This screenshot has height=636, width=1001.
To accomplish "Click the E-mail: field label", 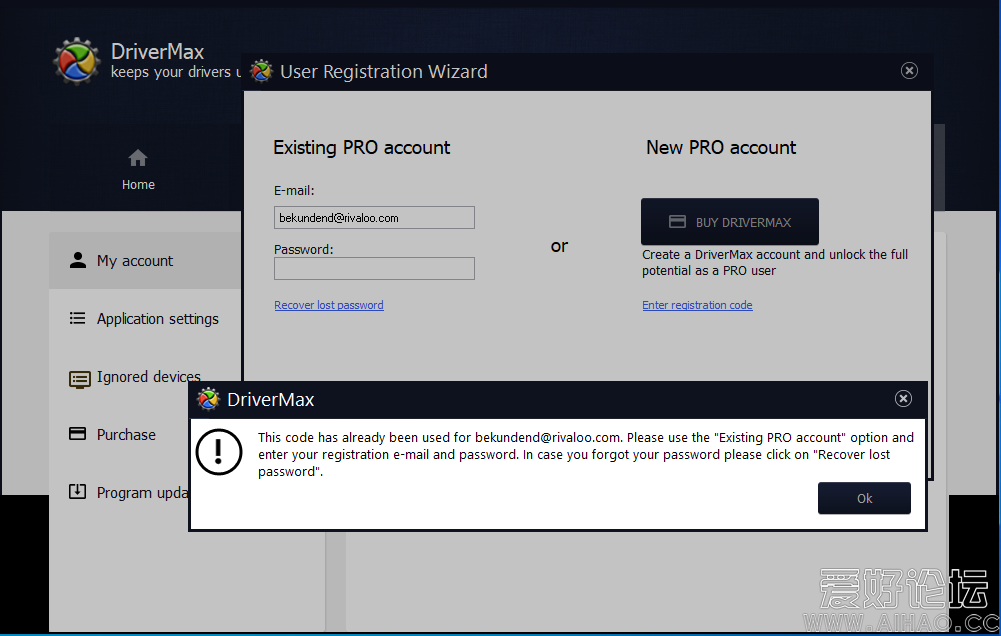I will tap(294, 190).
